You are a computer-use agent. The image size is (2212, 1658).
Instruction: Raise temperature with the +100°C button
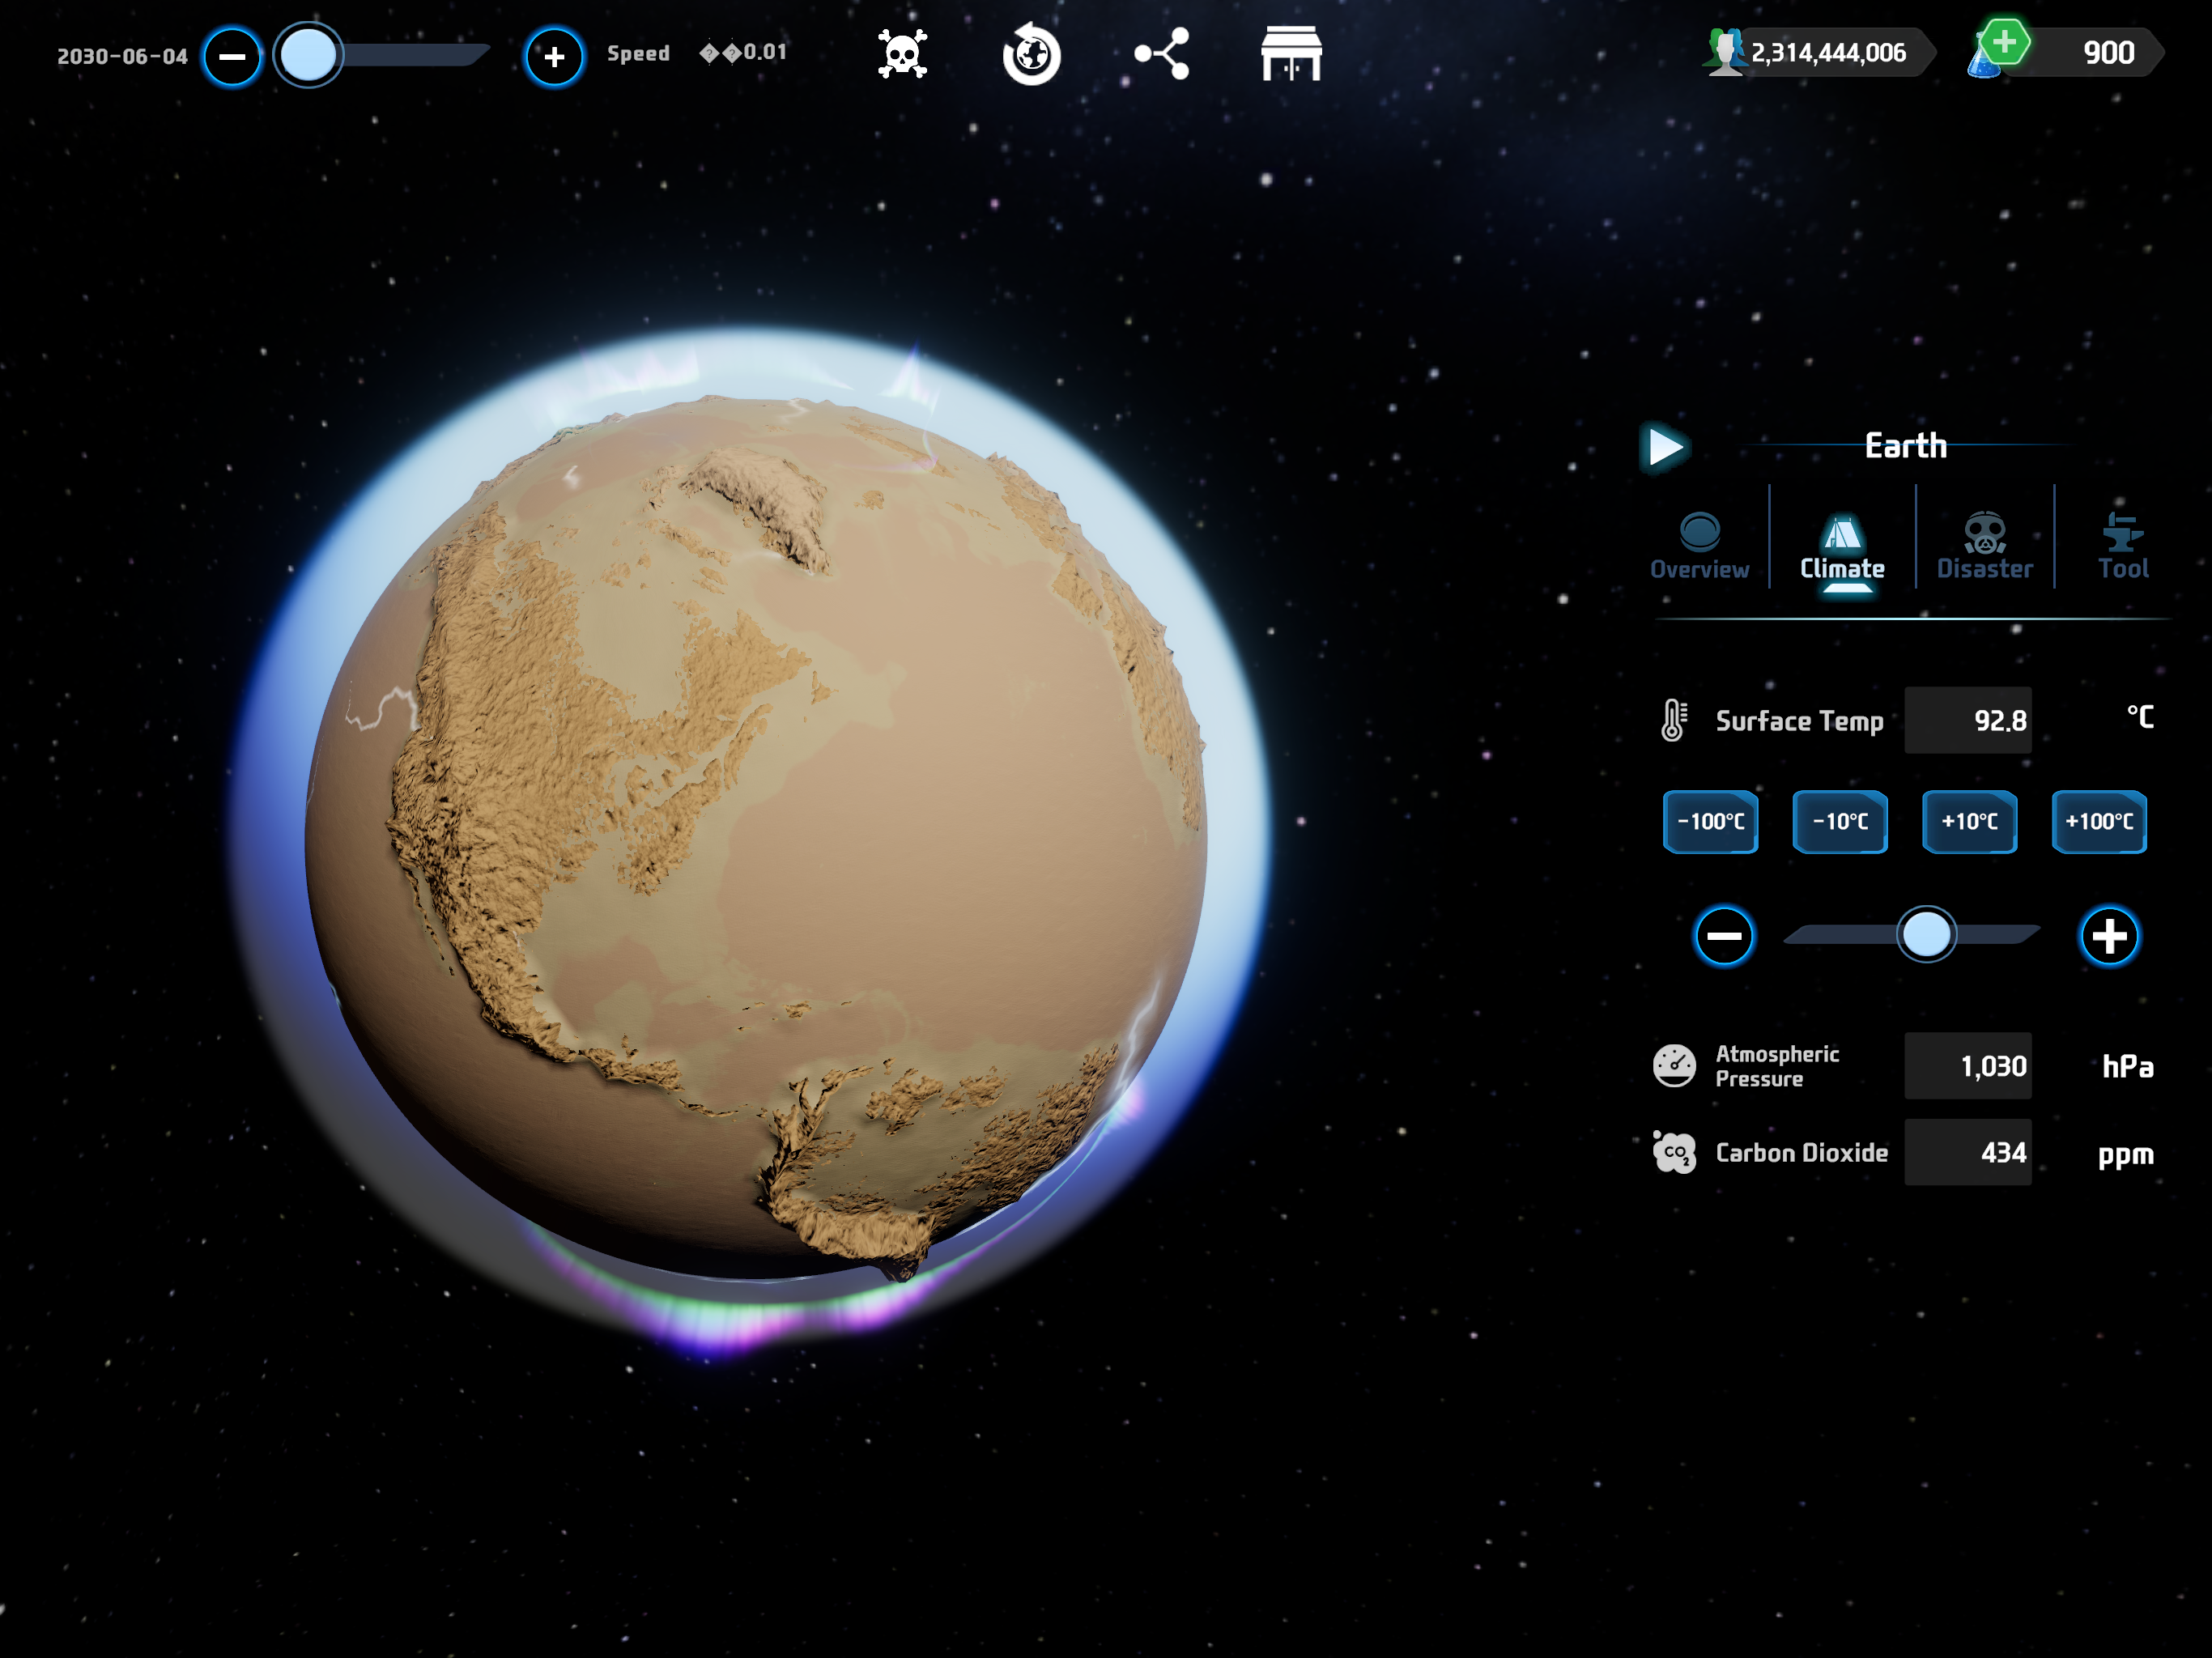point(2099,822)
